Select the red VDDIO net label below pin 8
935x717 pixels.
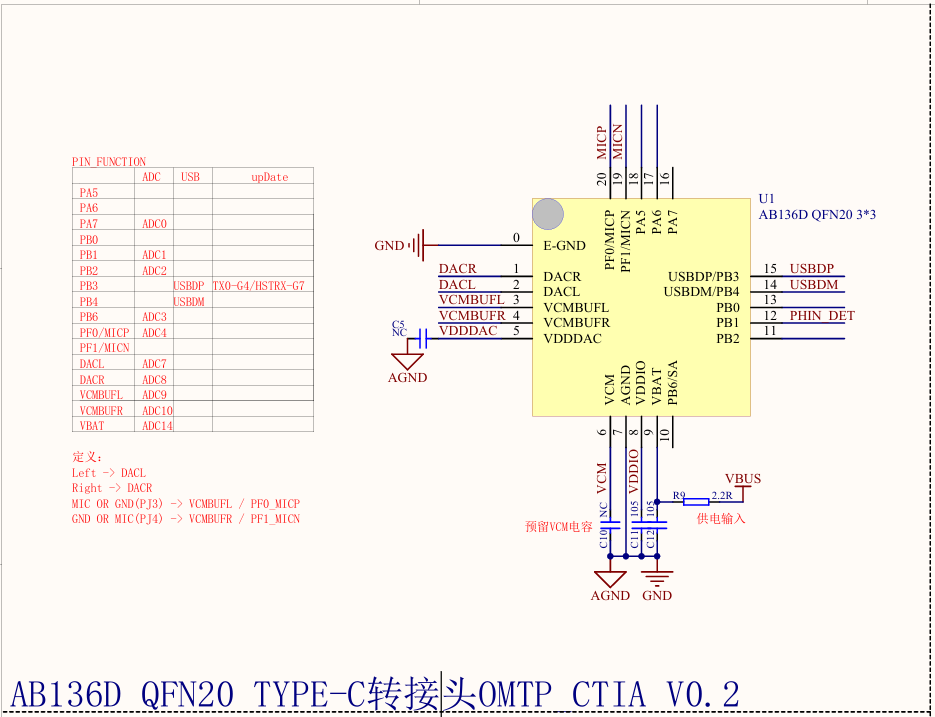pyautogui.click(x=633, y=471)
